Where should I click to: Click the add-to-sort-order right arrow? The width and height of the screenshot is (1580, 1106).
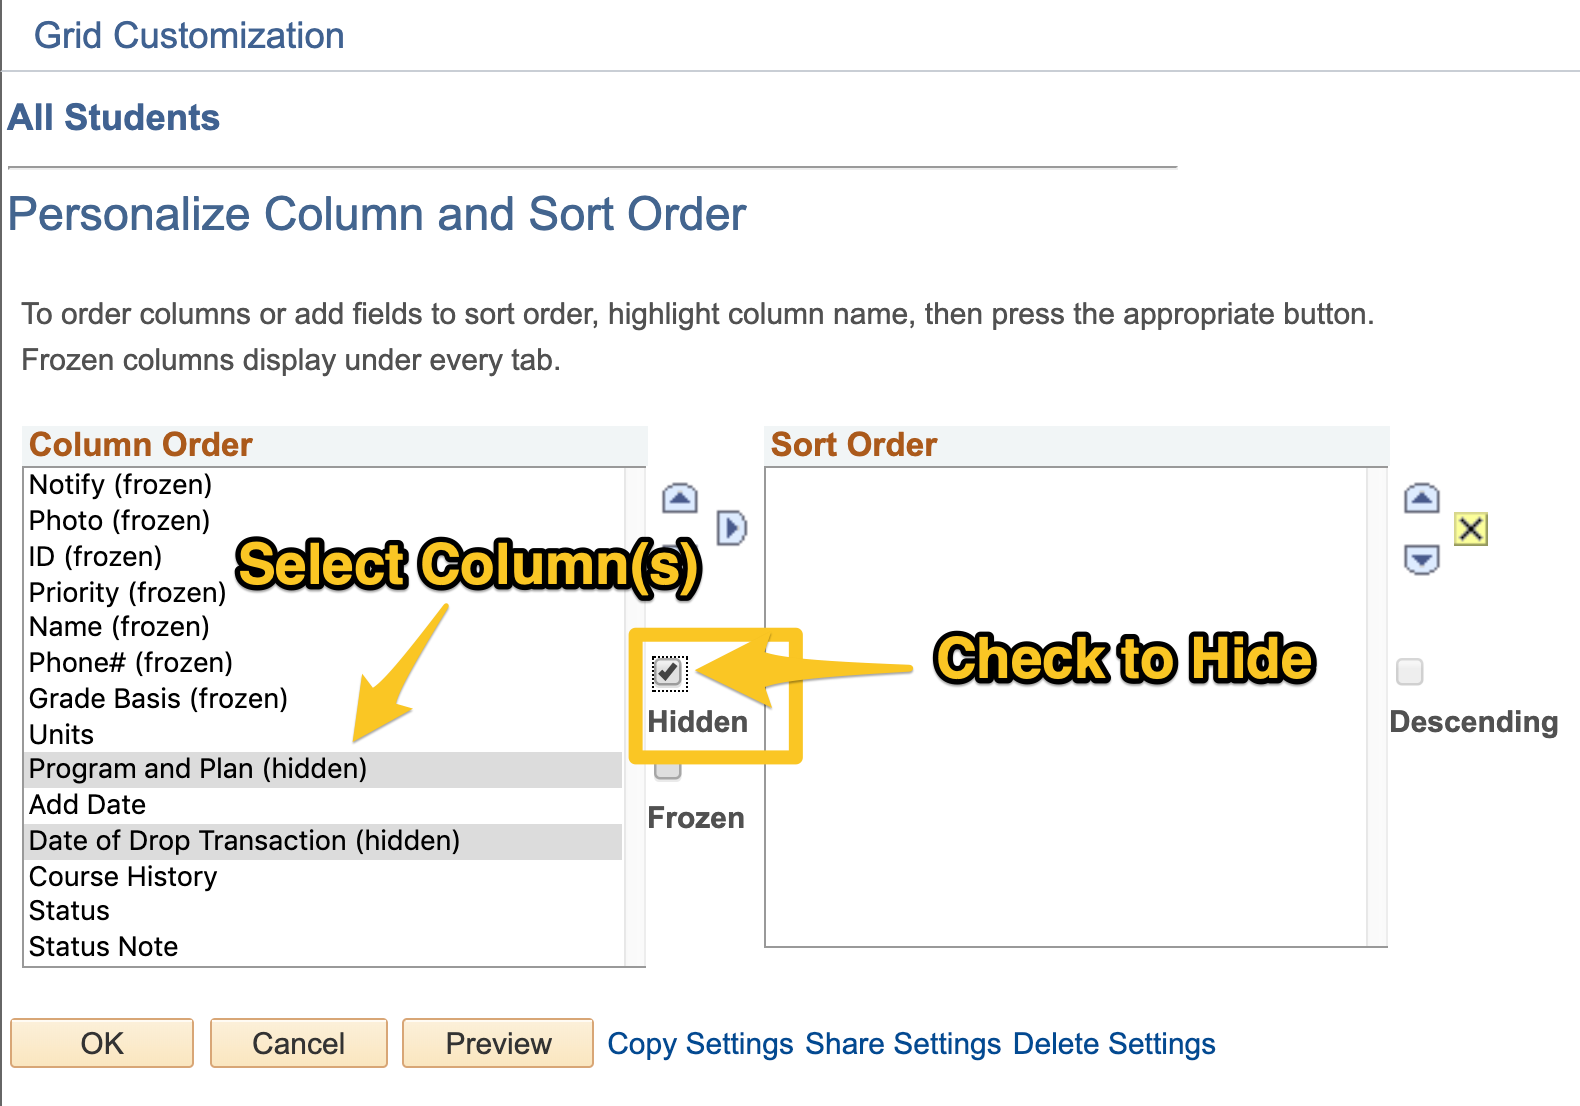(731, 527)
